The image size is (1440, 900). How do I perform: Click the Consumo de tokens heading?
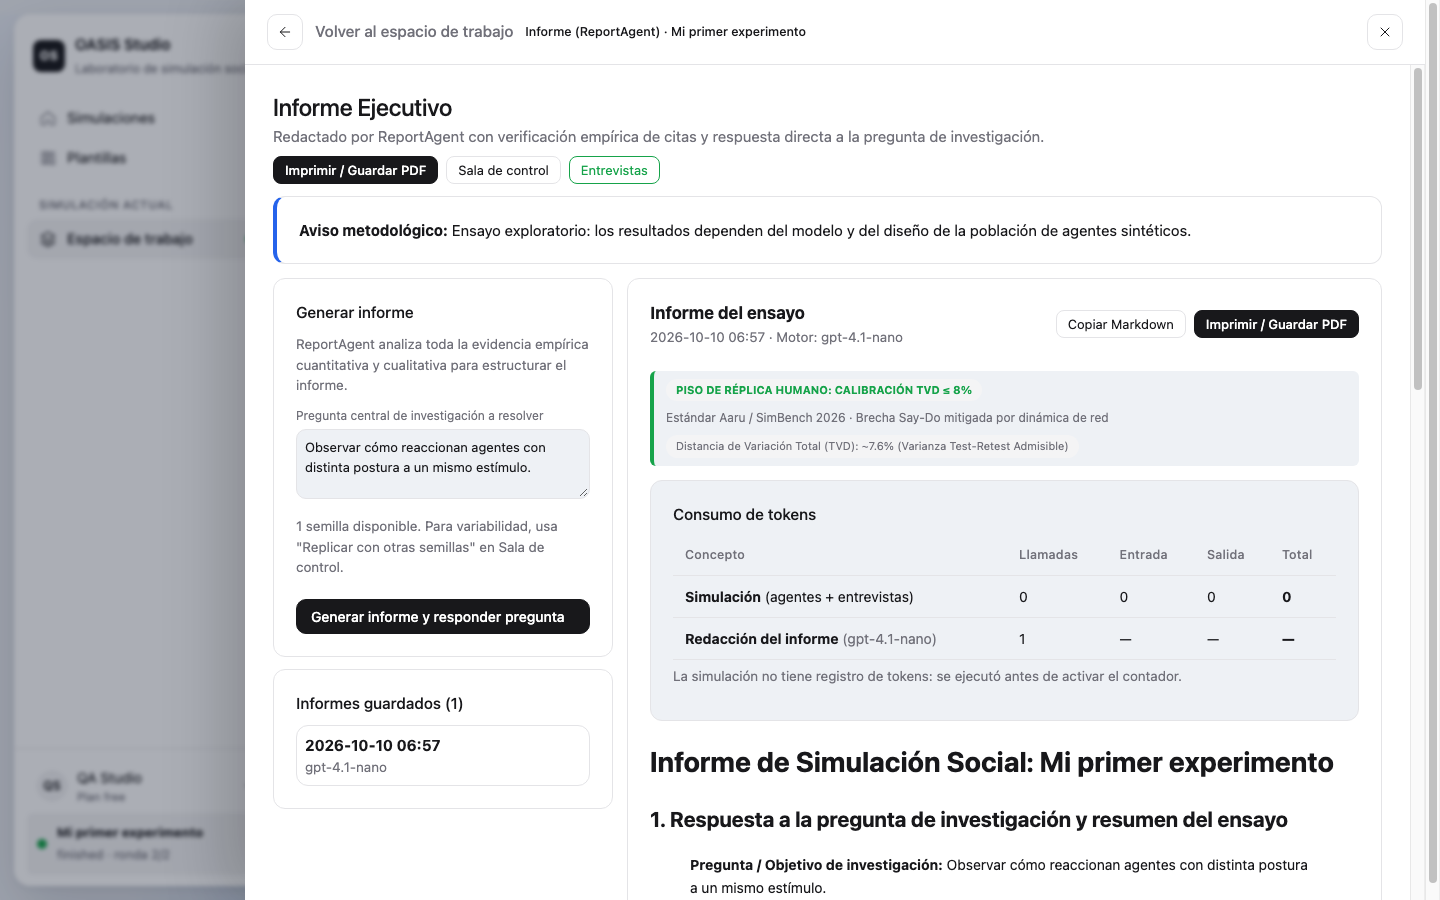pos(744,515)
